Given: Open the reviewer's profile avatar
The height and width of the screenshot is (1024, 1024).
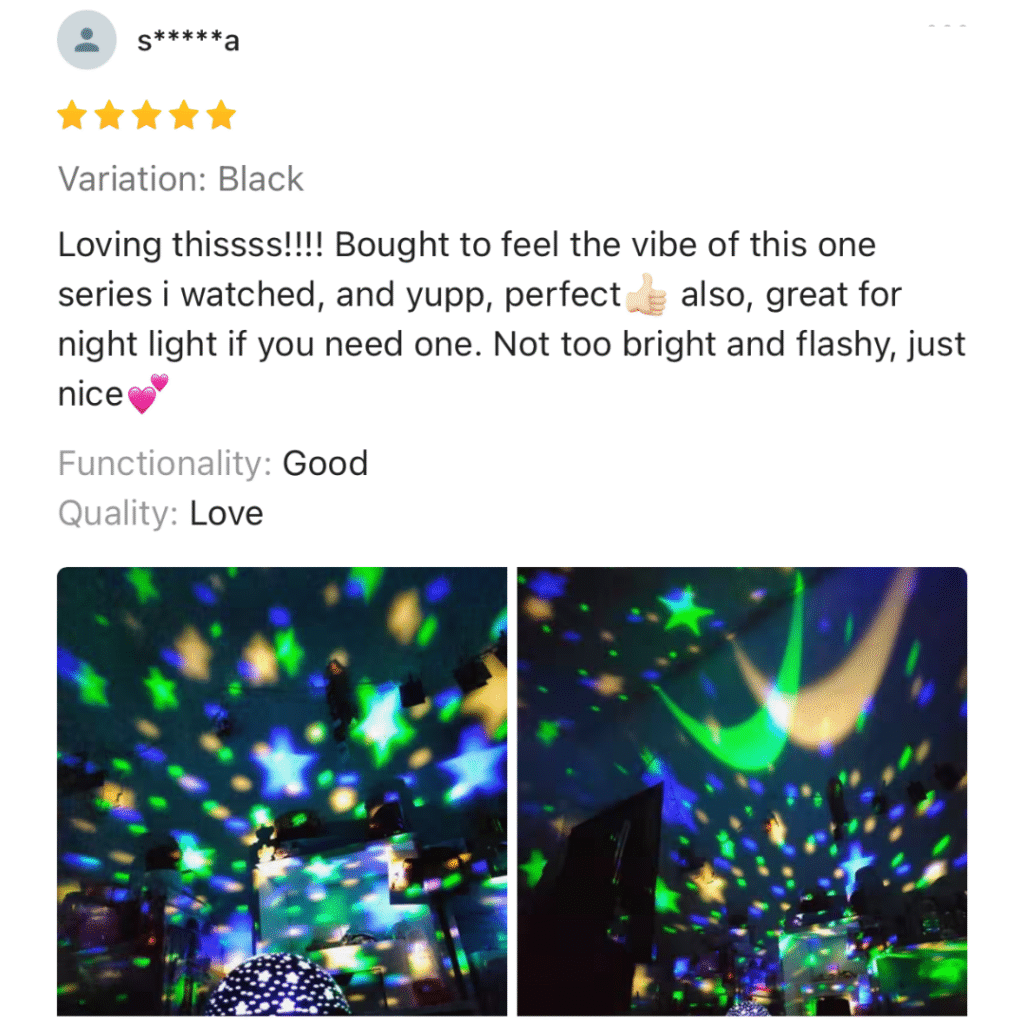Looking at the screenshot, I should pyautogui.click(x=86, y=40).
